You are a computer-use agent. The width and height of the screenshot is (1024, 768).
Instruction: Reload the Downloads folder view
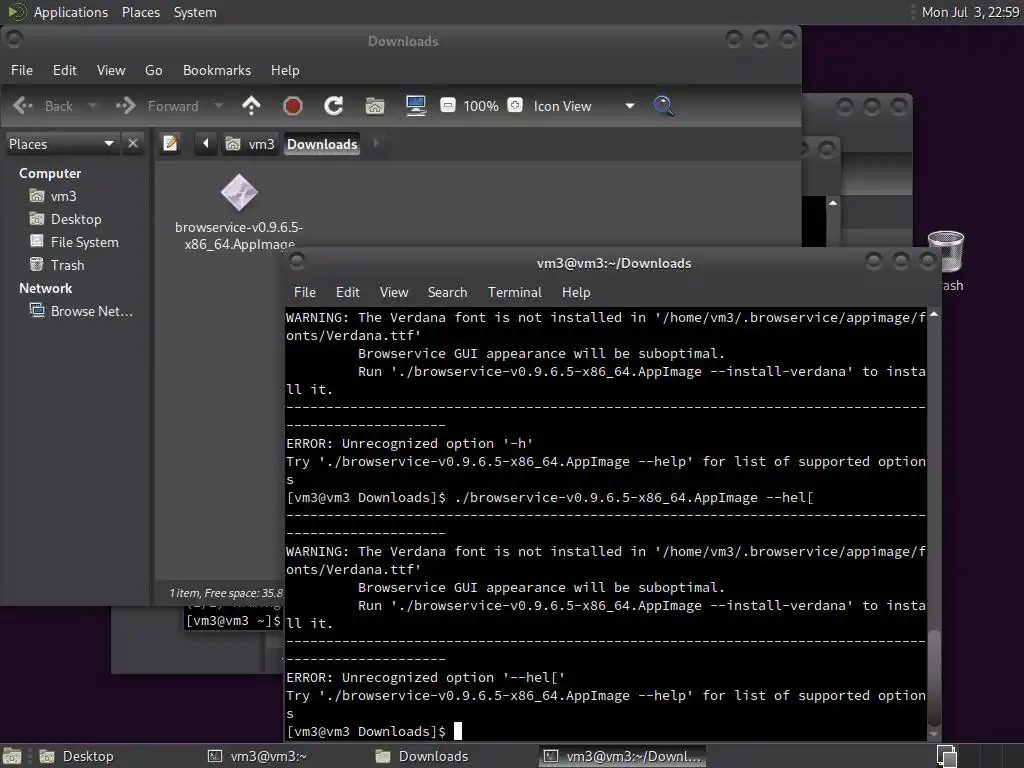[334, 106]
